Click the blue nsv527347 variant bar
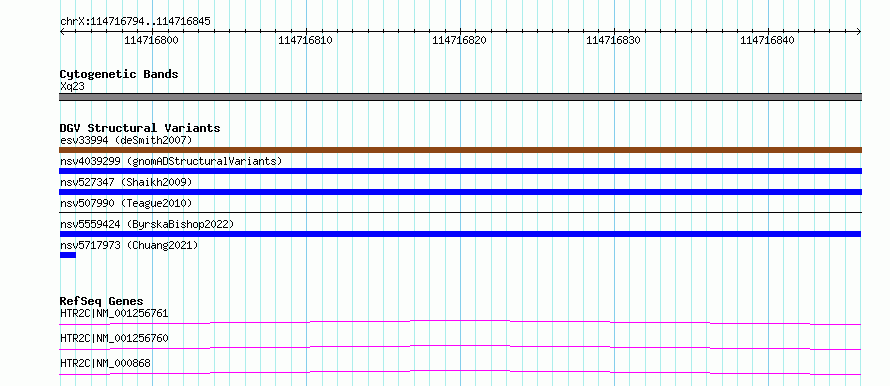This screenshot has height=386, width=890. click(460, 192)
